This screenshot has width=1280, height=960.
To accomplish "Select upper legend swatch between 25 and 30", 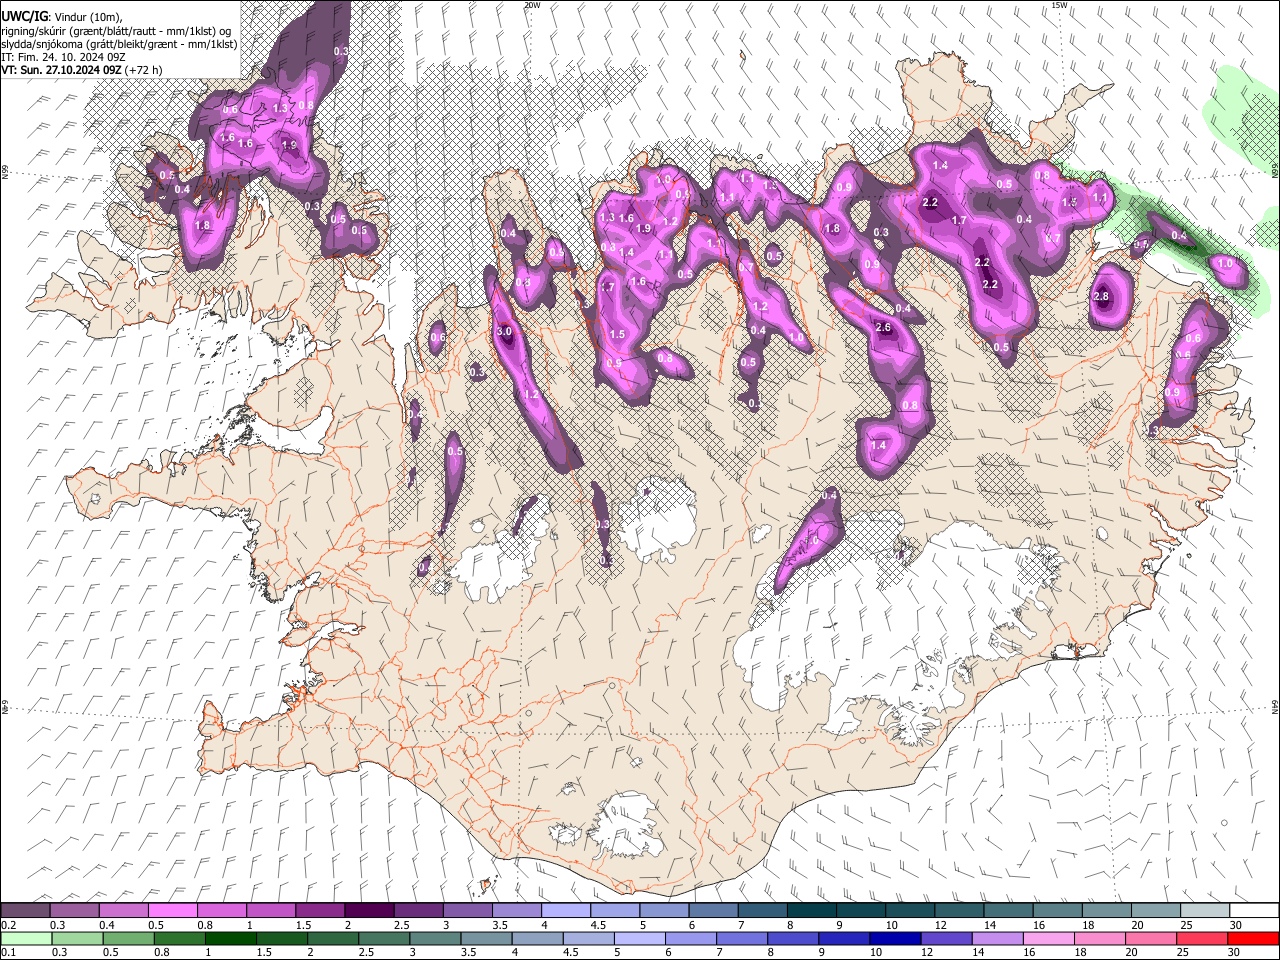I will [x=1205, y=911].
